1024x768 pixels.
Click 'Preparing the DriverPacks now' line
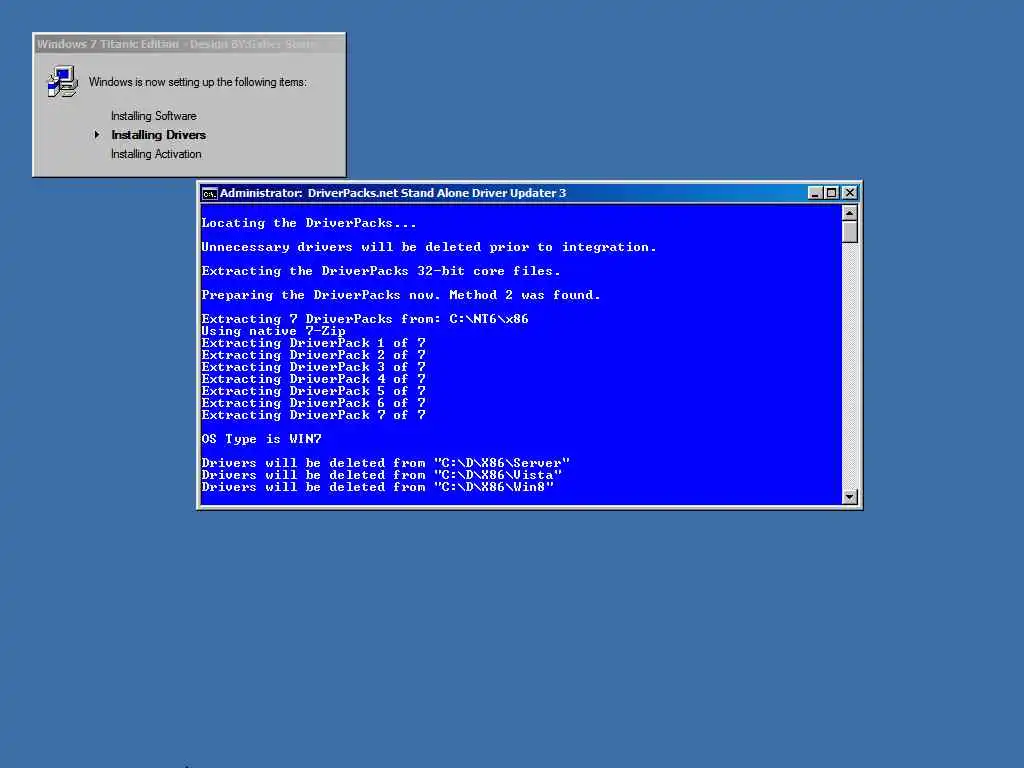point(401,295)
